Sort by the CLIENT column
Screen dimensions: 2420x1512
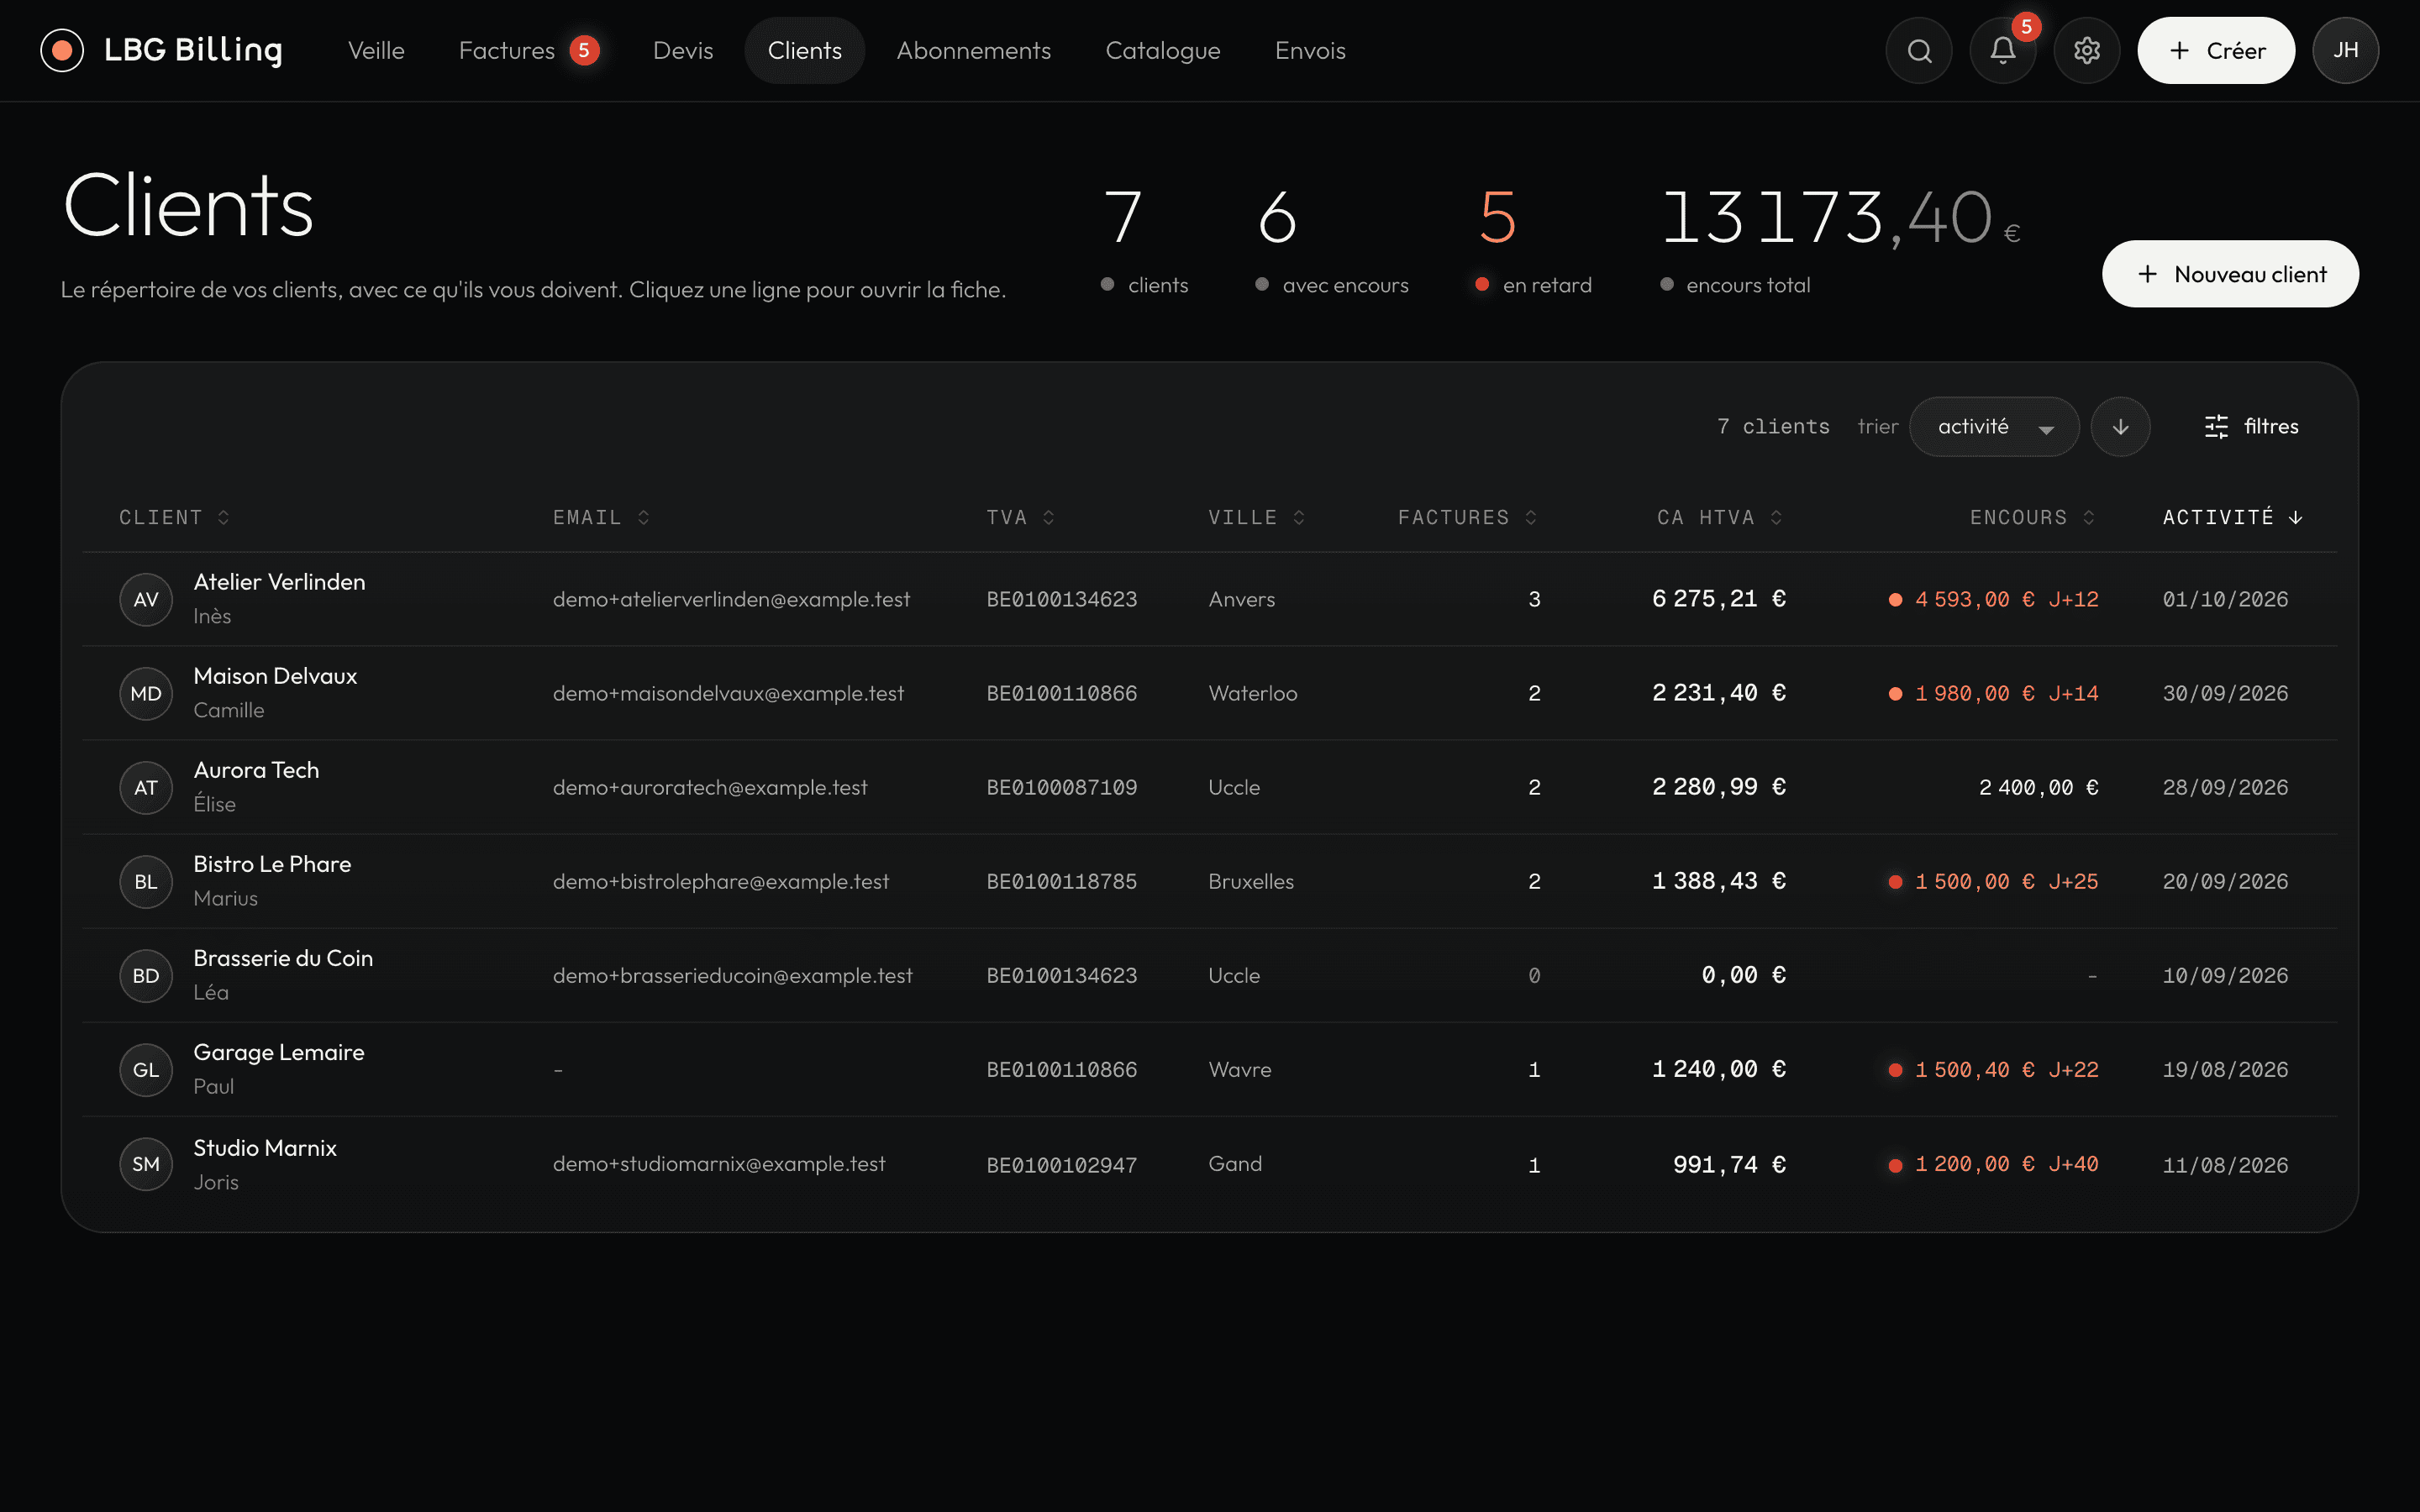click(174, 517)
